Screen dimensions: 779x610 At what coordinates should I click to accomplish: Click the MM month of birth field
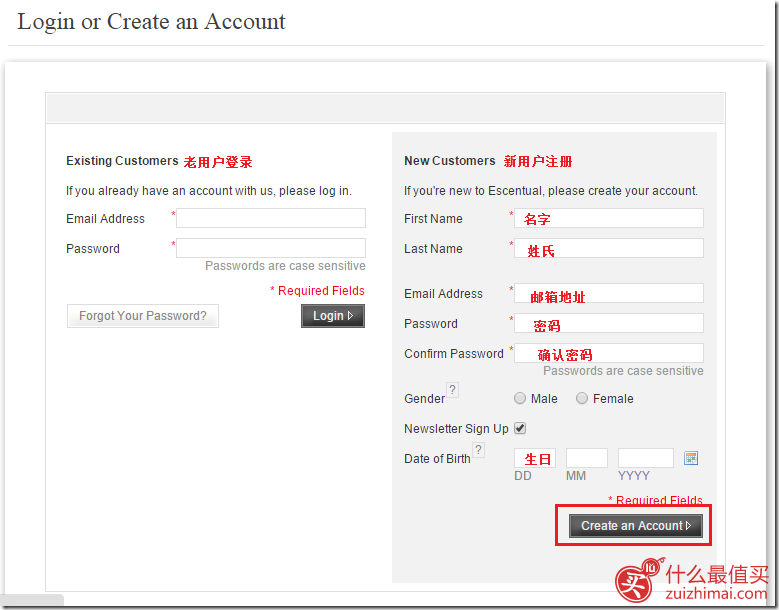[x=587, y=458]
